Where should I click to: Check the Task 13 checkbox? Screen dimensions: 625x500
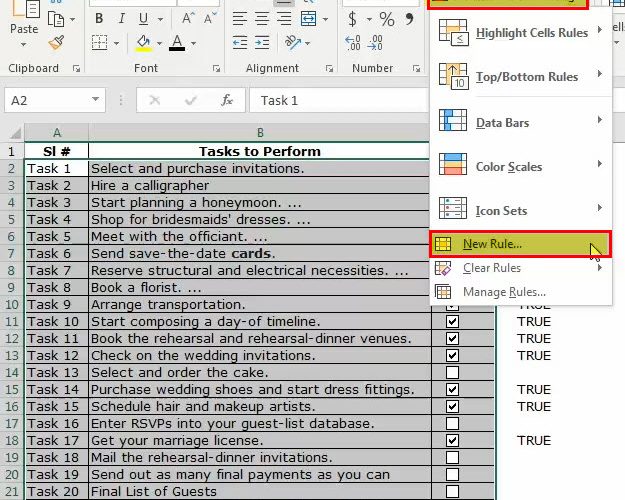coord(452,372)
